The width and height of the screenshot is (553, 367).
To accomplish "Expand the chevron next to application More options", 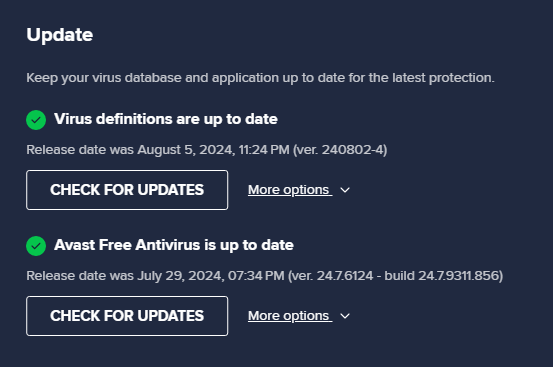I will [345, 316].
